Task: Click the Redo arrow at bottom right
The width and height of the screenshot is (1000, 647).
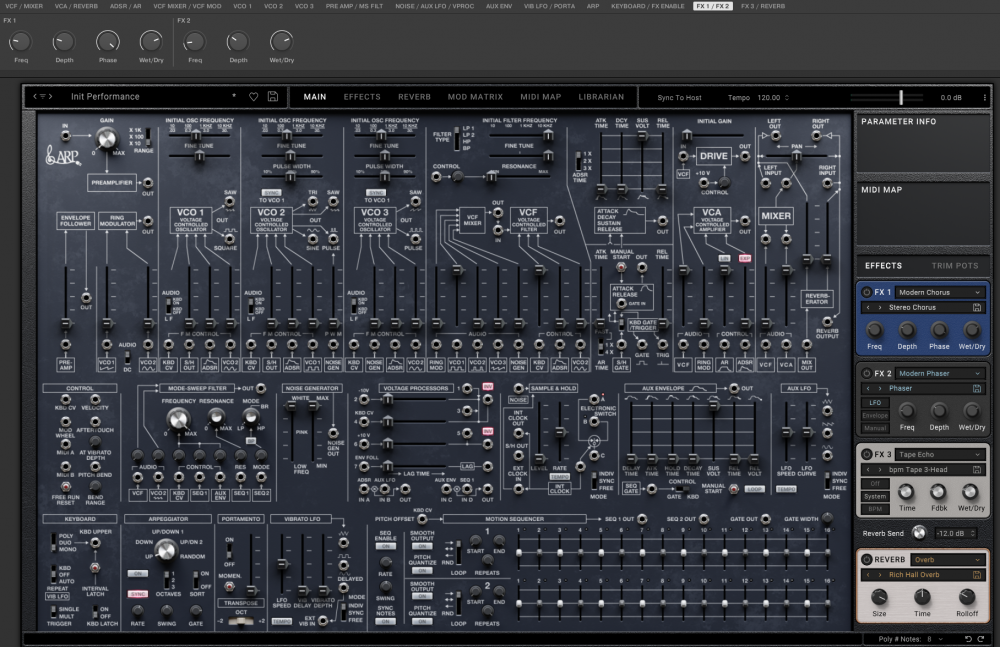Action: click(980, 639)
